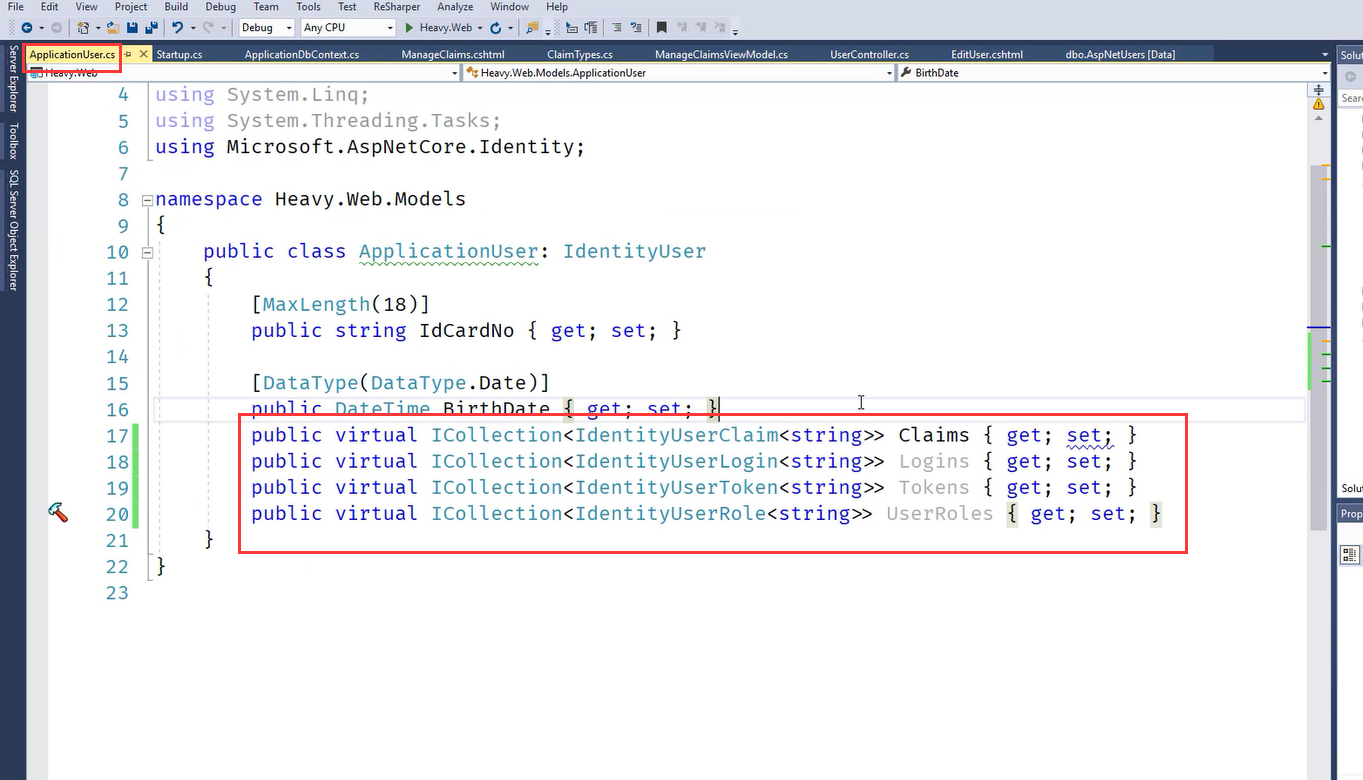
Task: Switch to the dbo.AspNetUsers [Data] tab
Action: [x=1120, y=55]
